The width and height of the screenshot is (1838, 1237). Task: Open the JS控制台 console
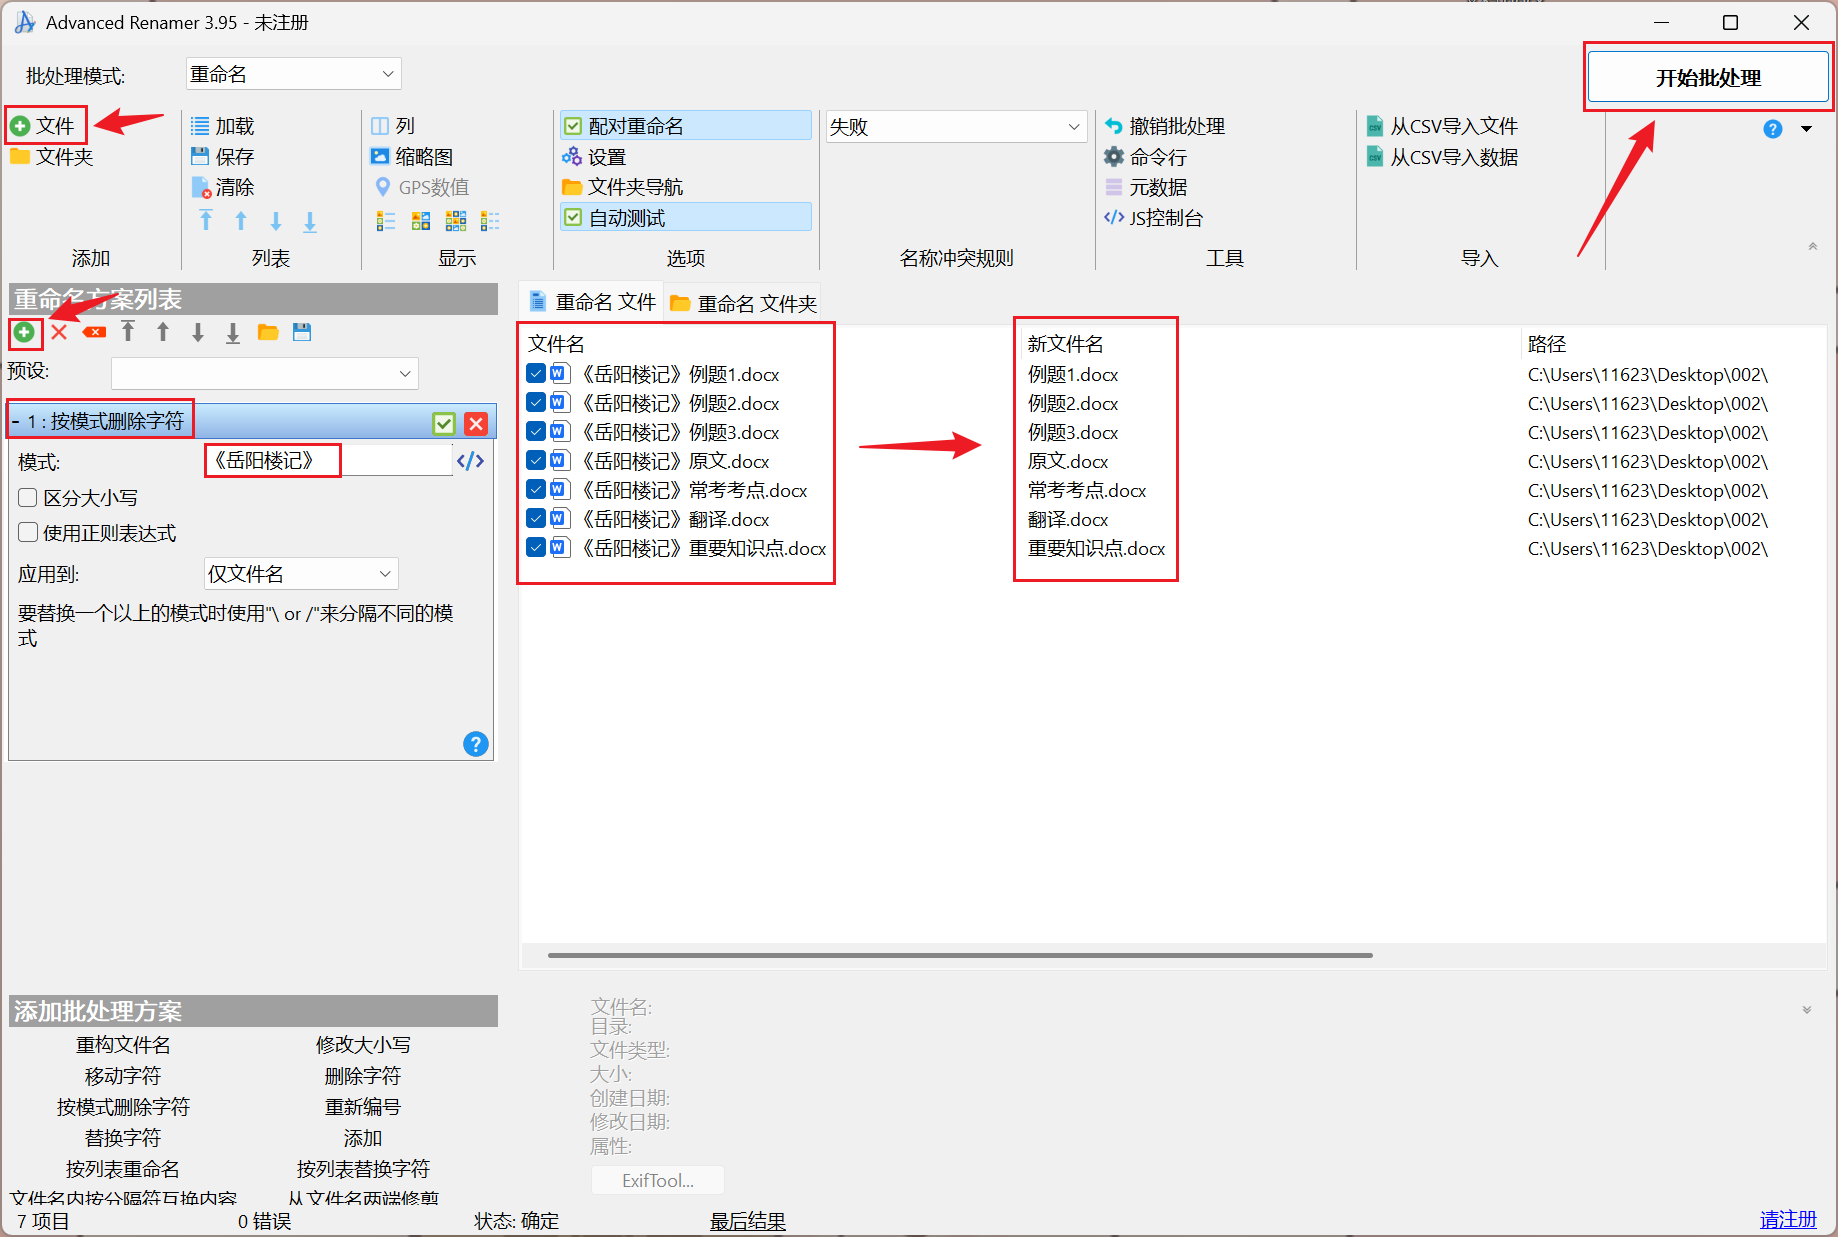(1154, 218)
